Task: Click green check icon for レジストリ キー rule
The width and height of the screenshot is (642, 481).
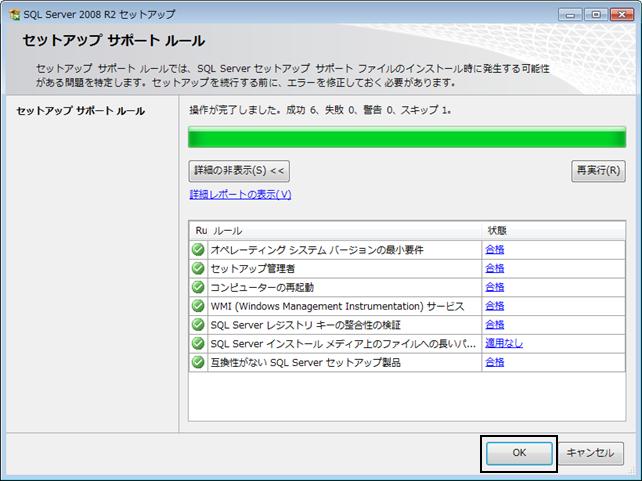Action: coord(198,325)
